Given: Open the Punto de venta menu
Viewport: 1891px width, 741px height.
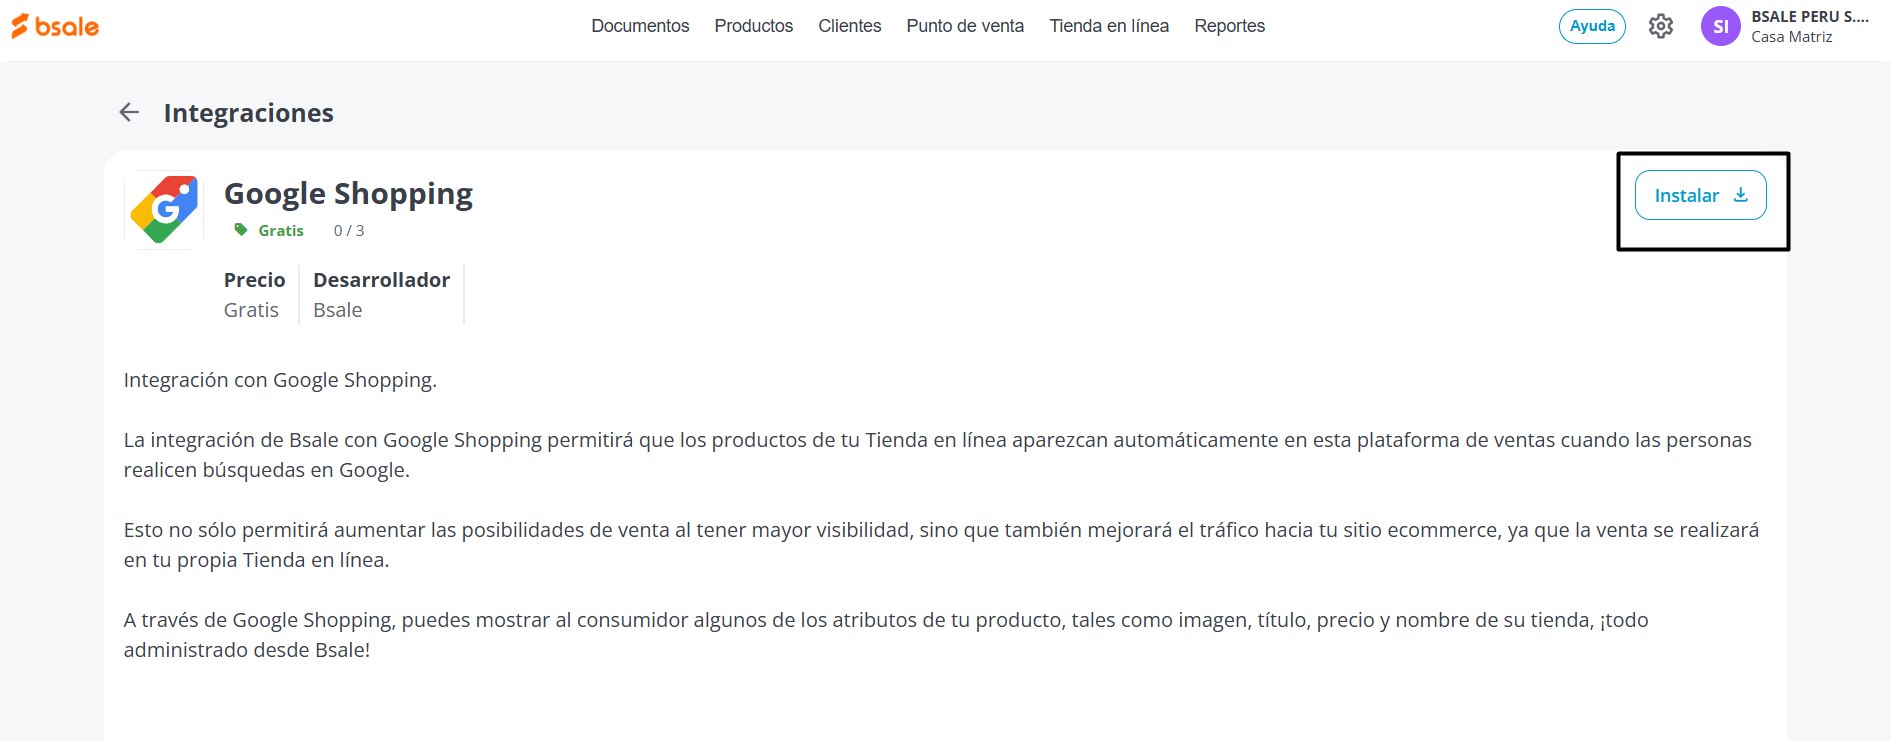Looking at the screenshot, I should 965,26.
